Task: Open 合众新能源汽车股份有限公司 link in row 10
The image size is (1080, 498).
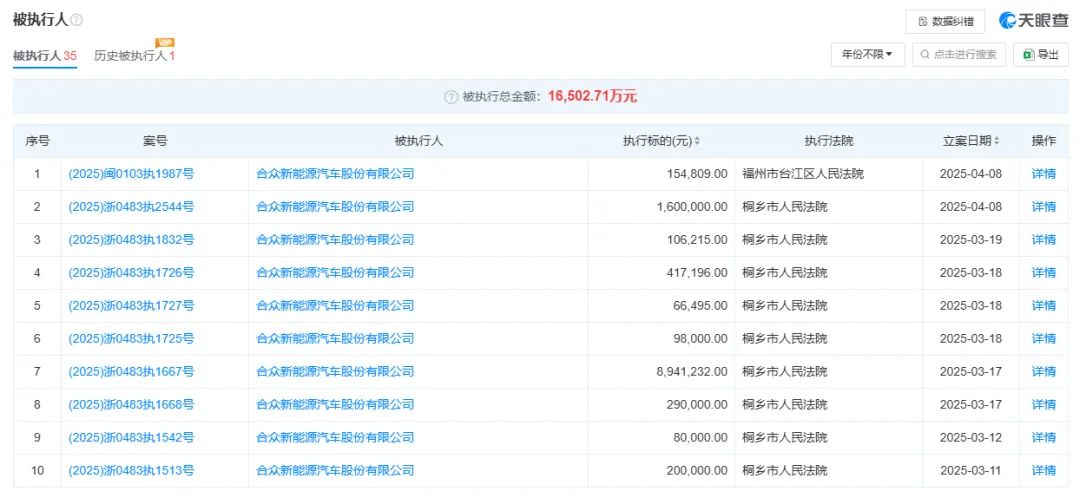Action: pyautogui.click(x=335, y=471)
